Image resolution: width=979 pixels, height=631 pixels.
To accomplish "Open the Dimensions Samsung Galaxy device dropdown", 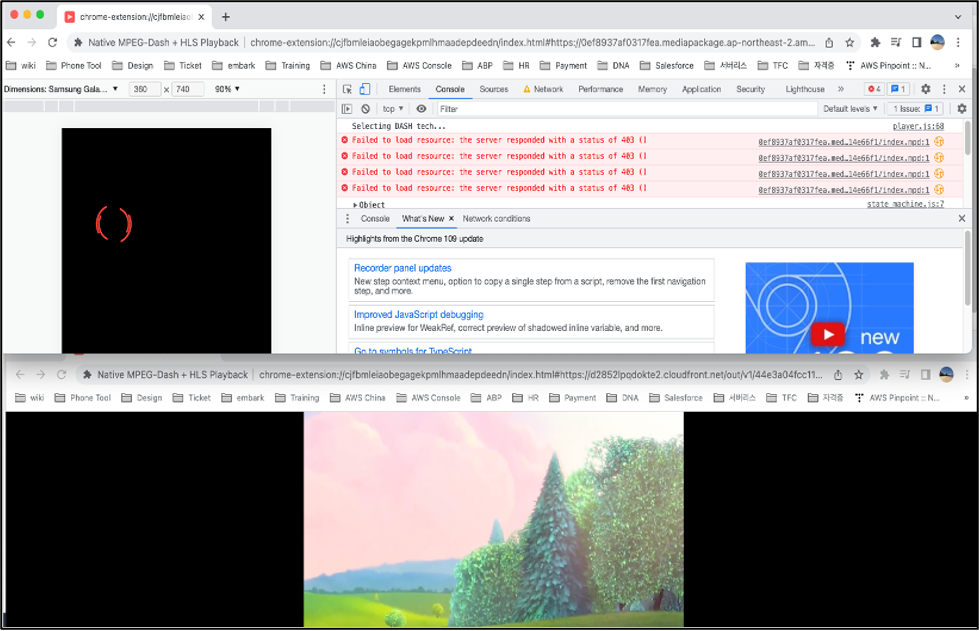I will [61, 89].
